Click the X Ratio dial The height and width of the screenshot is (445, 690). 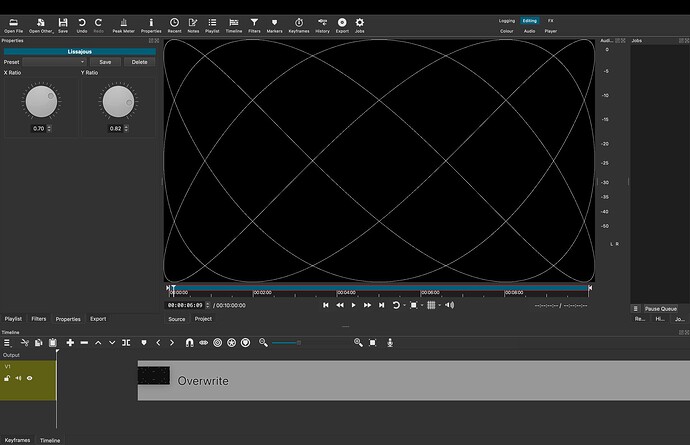(41, 101)
